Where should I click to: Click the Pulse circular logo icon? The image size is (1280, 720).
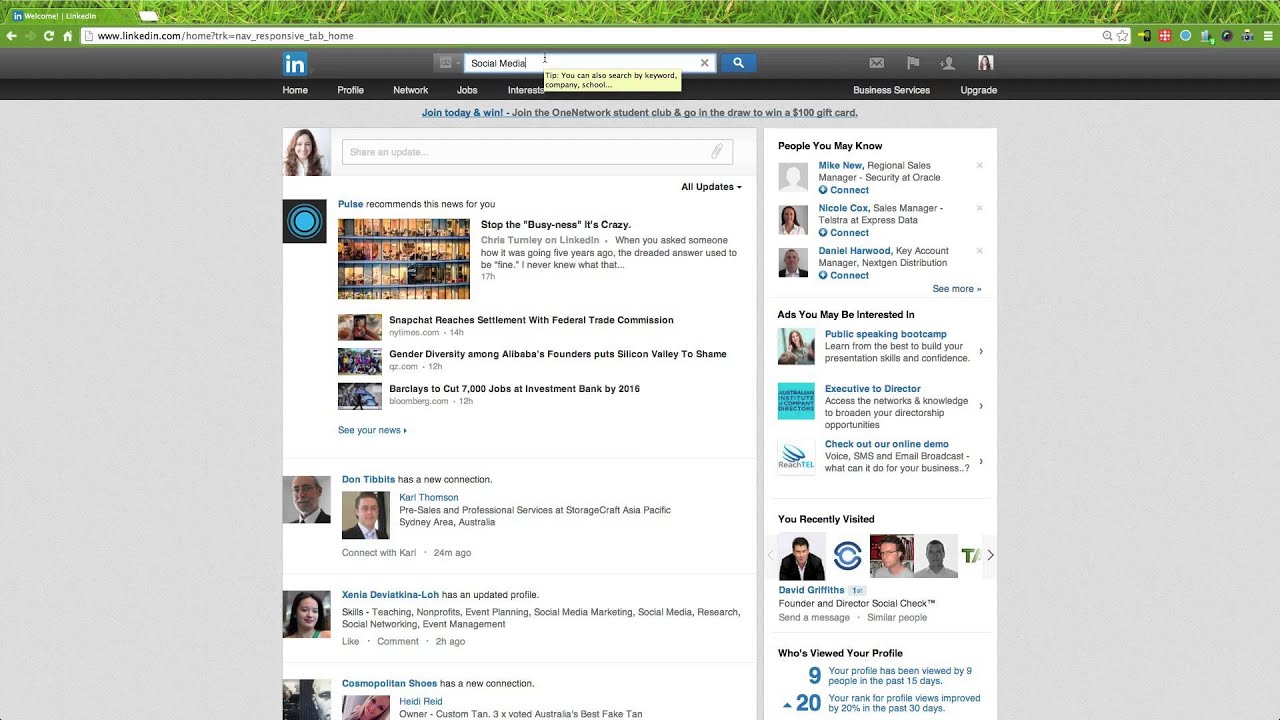[x=304, y=221]
